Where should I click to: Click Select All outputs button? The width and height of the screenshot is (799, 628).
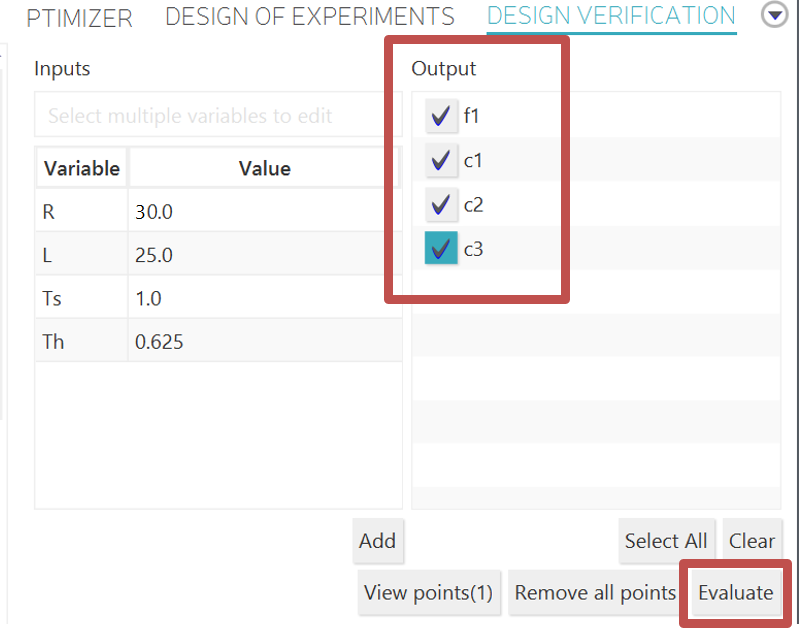click(x=665, y=541)
